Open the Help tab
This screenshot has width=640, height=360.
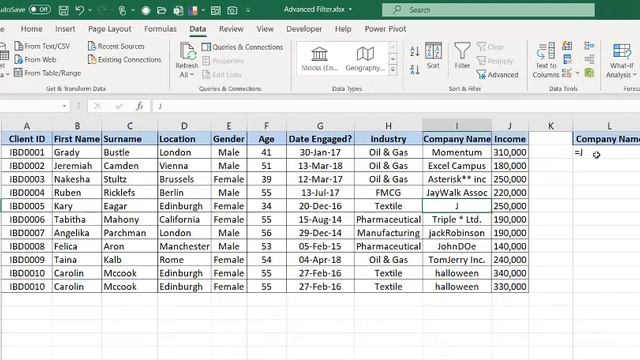[x=343, y=29]
